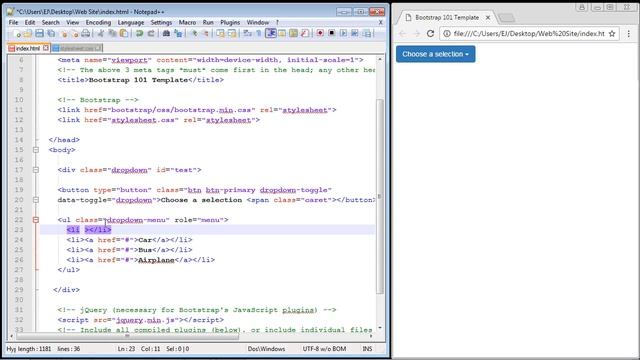Open a new browser tab

(x=507, y=18)
